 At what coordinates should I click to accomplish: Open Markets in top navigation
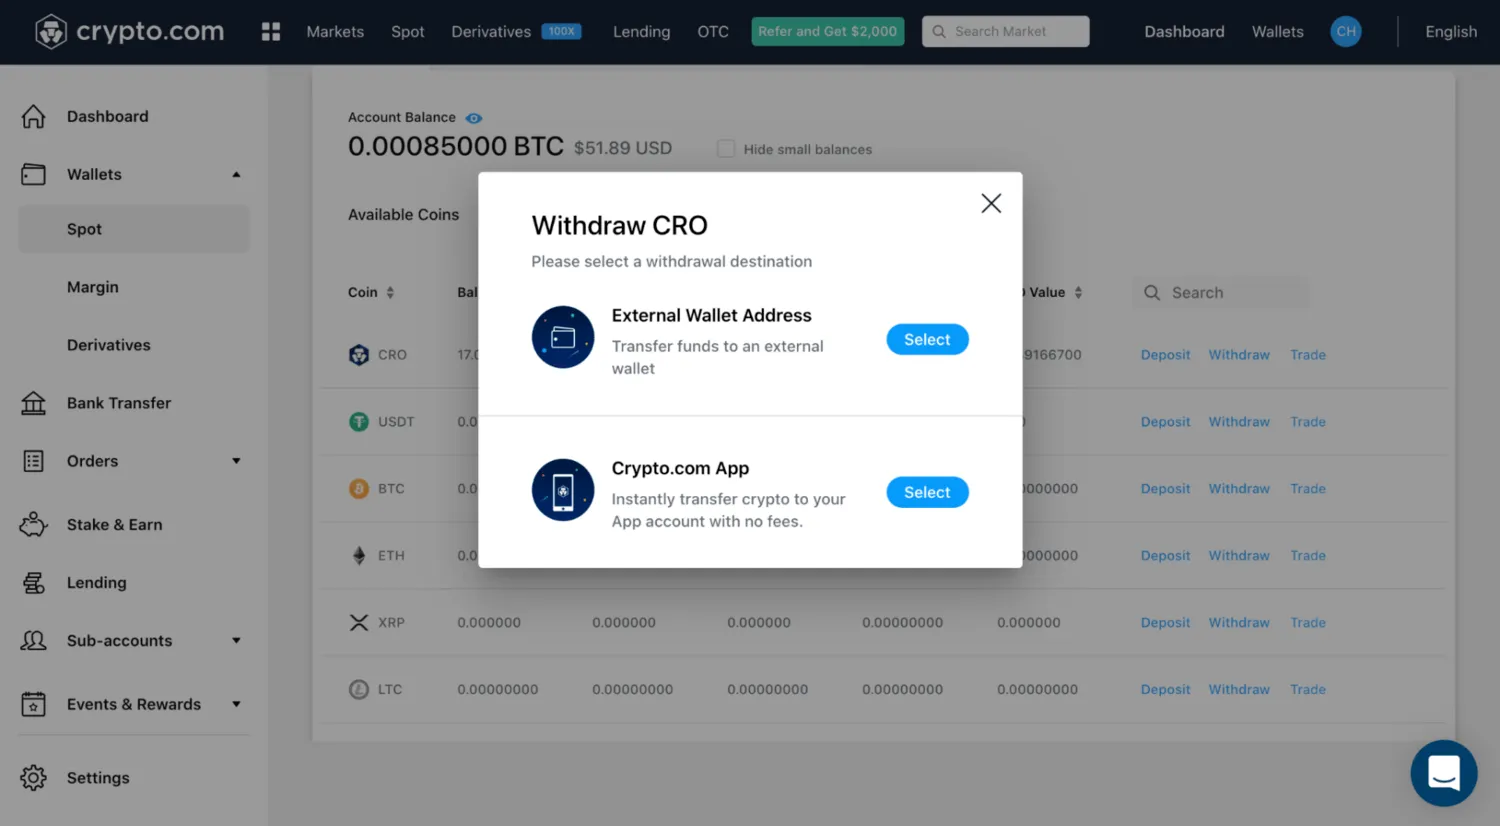click(335, 32)
